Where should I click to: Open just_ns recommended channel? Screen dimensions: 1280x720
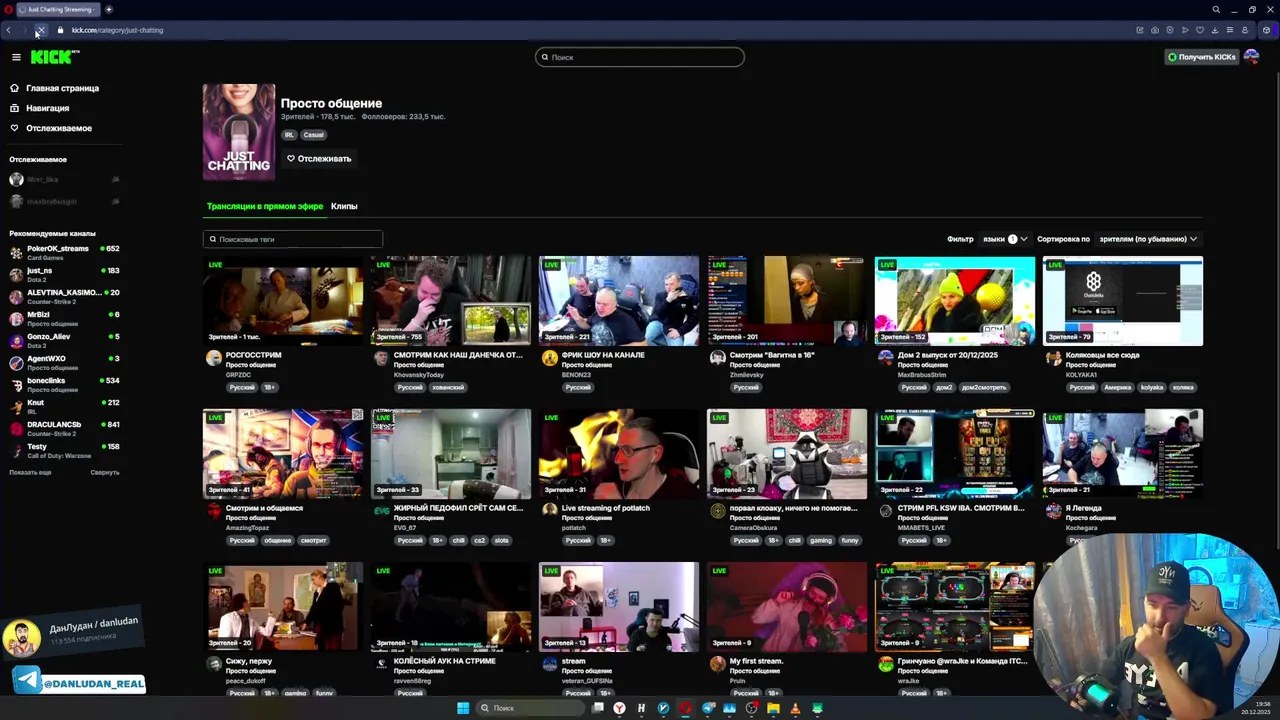pos(64,274)
